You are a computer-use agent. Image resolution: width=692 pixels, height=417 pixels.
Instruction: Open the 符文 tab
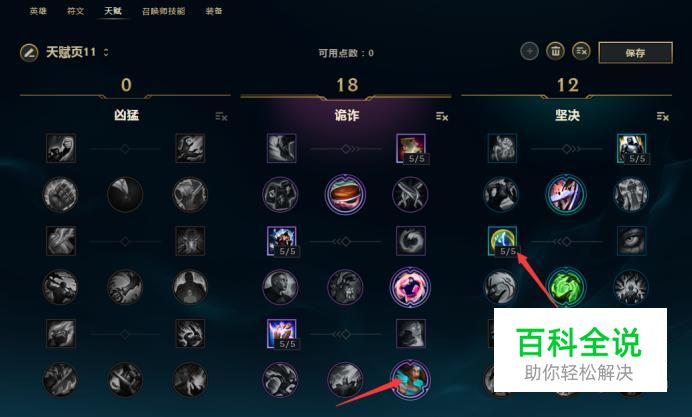pyautogui.click(x=75, y=11)
